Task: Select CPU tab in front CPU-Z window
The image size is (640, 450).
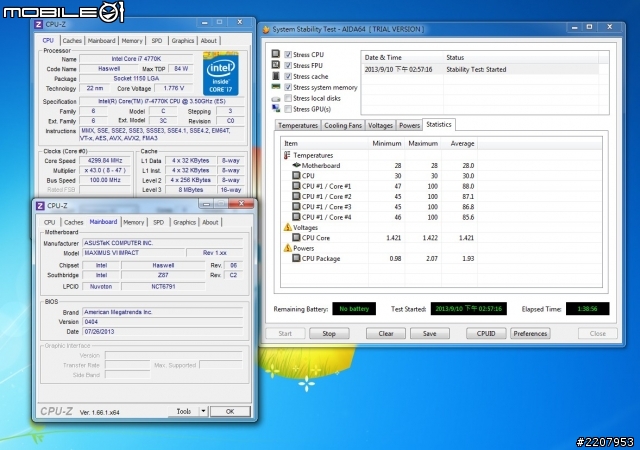Action: point(49,222)
